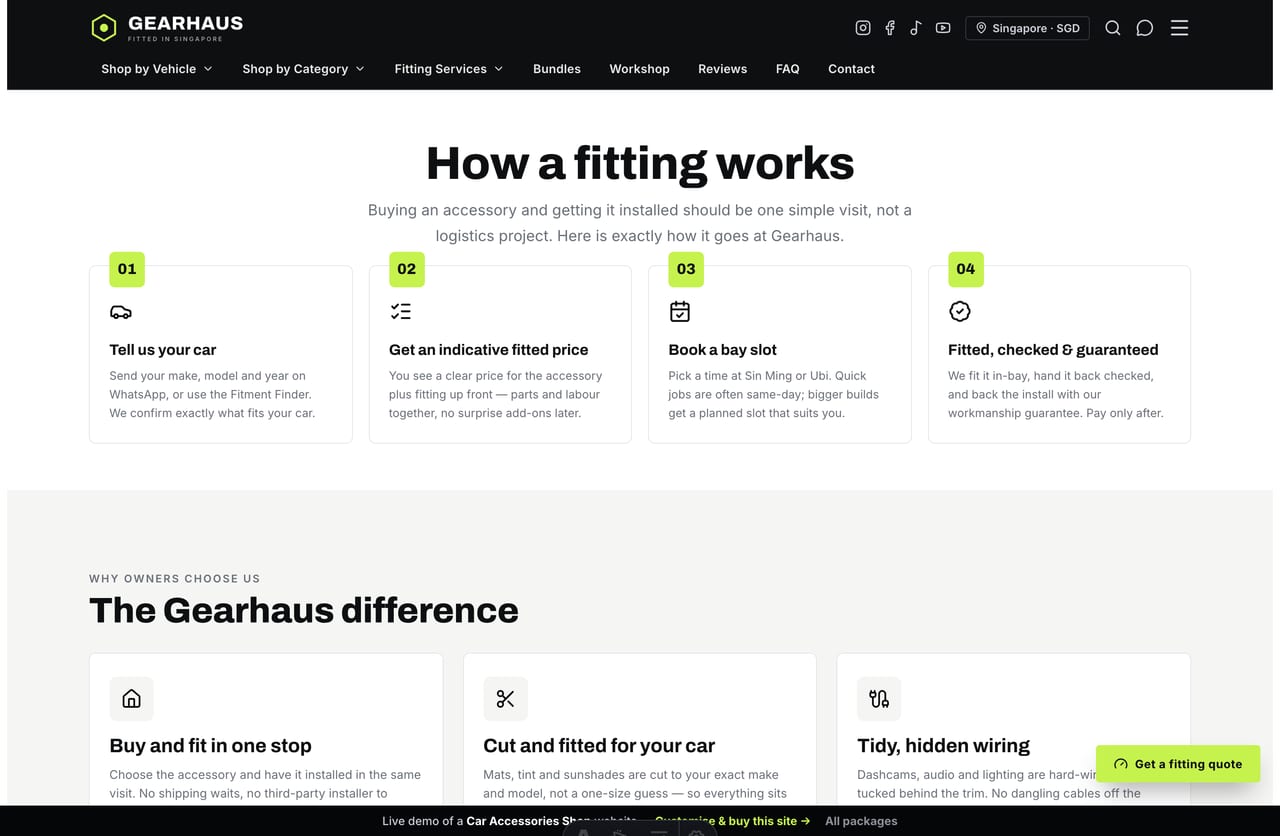This screenshot has width=1280, height=836.
Task: Click the scissors icon above Cut and fitted
Action: tap(505, 699)
